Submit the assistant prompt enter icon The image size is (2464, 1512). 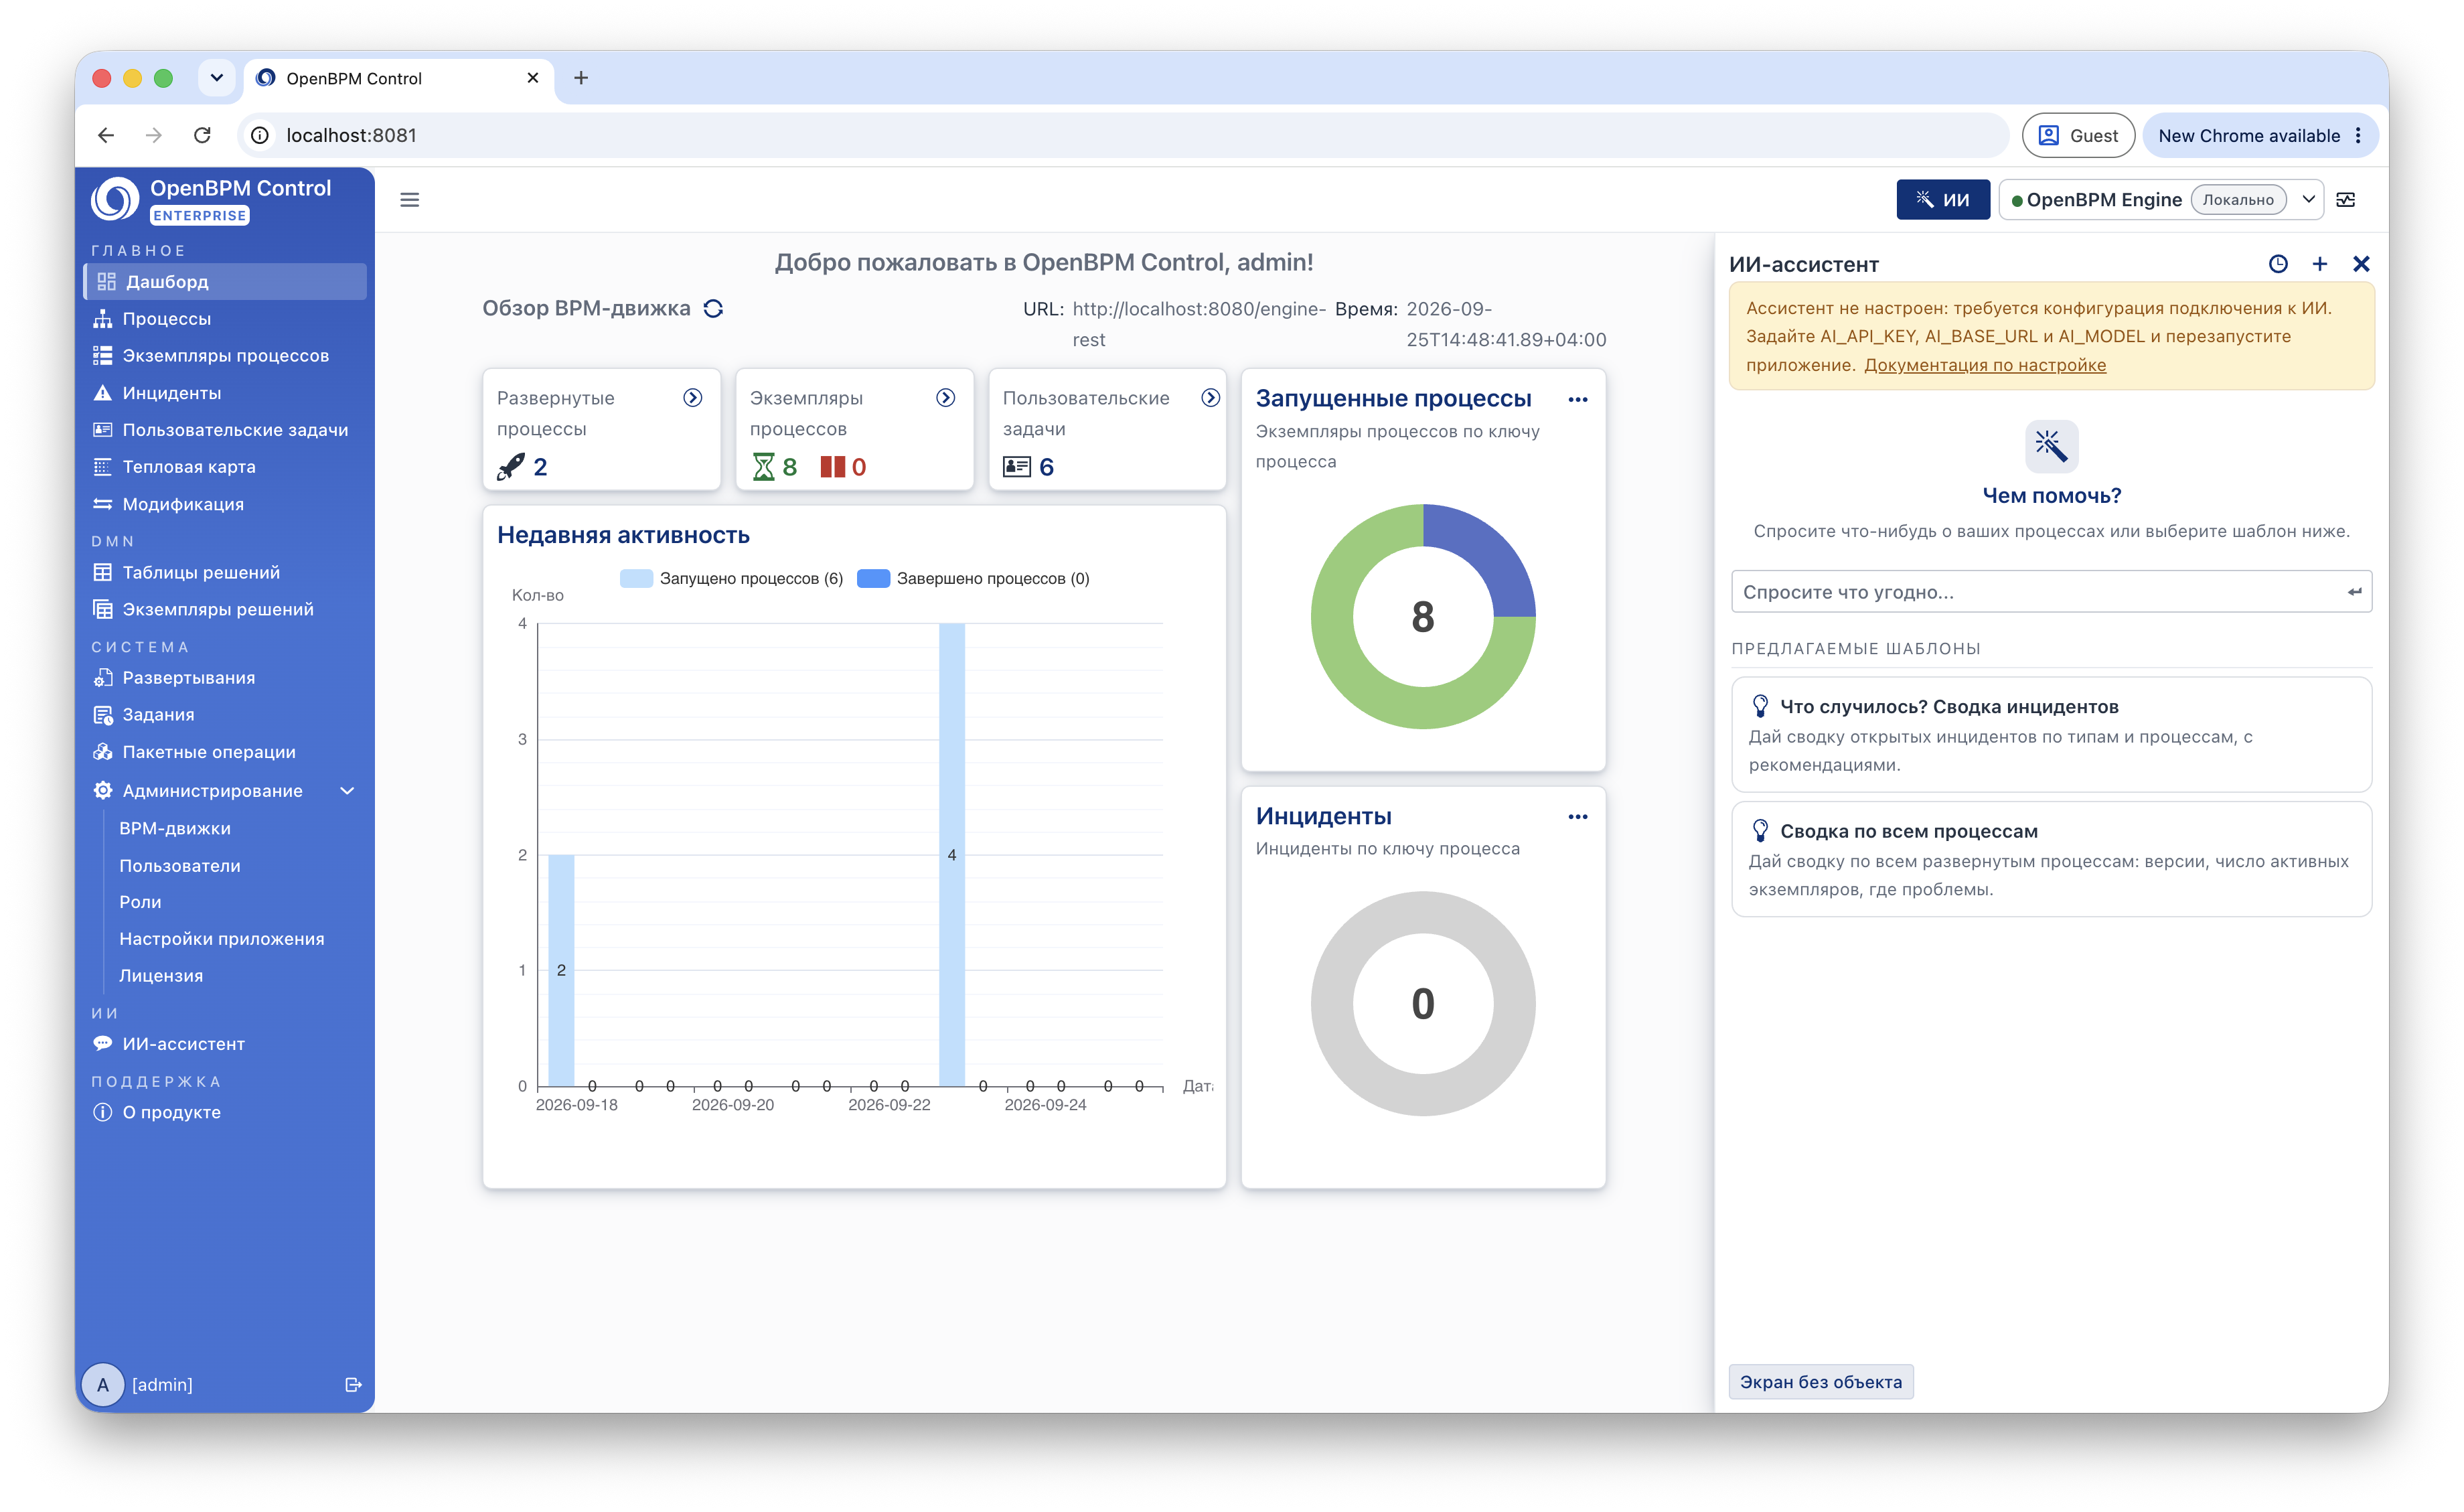tap(2354, 592)
